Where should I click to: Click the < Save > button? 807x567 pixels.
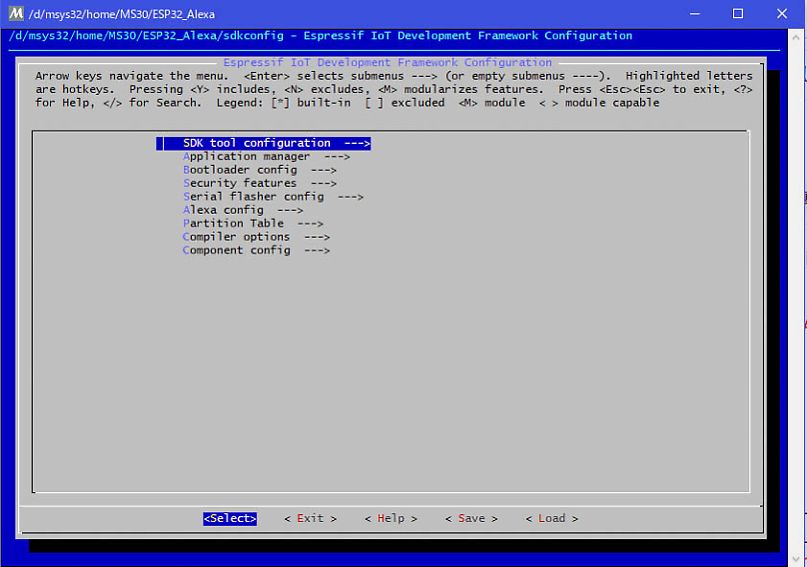(x=471, y=519)
